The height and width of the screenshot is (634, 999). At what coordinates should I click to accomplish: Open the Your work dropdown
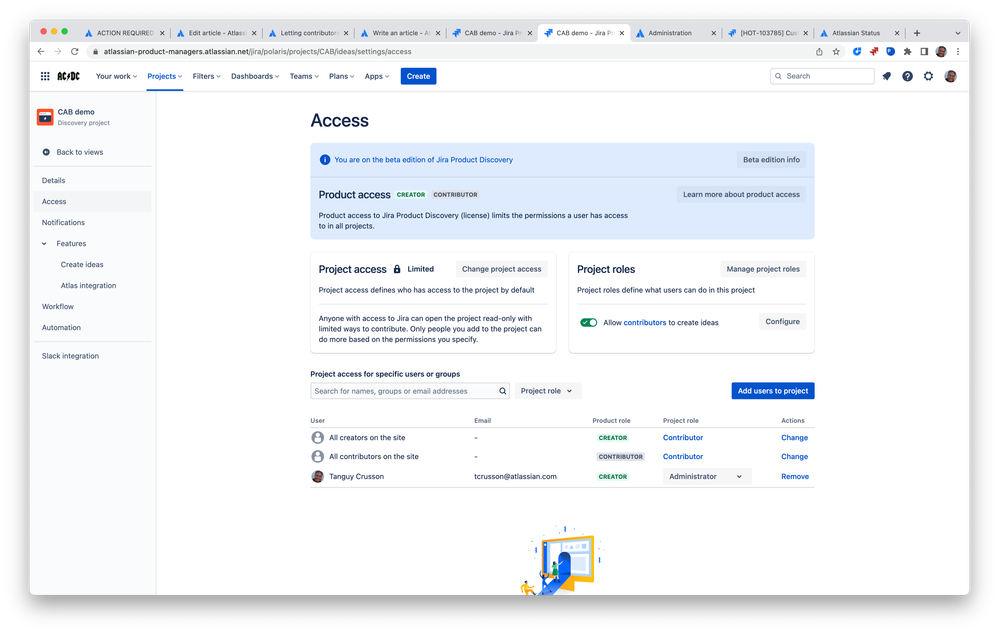117,76
